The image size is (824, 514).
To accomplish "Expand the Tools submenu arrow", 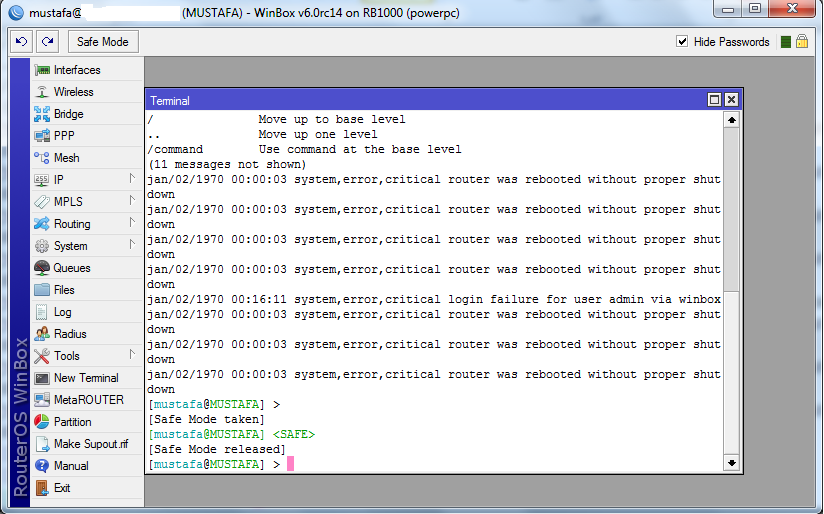I will pos(132,355).
